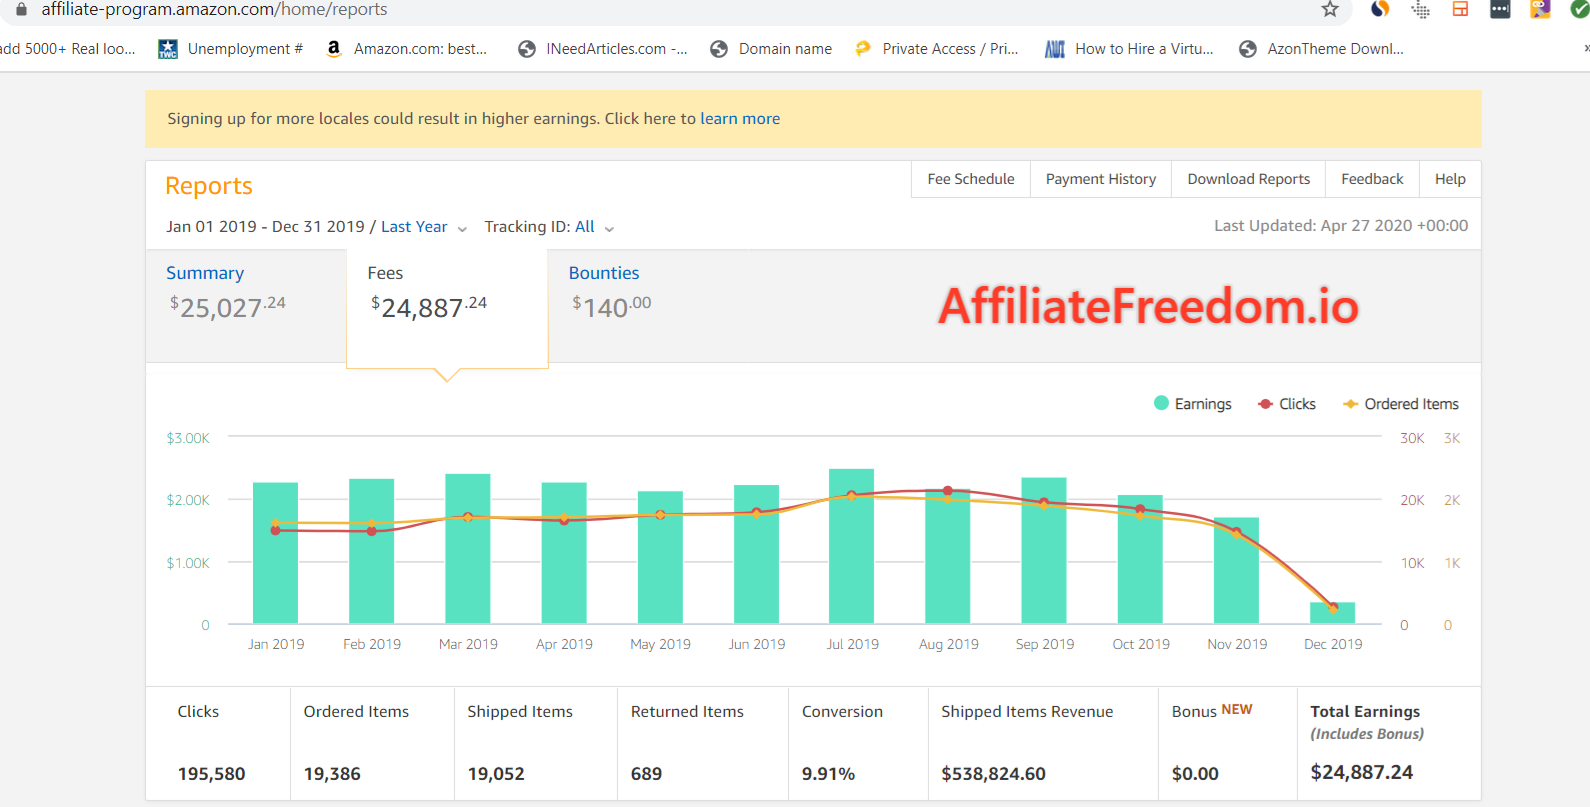Switch to the Summary tab

tap(246, 305)
